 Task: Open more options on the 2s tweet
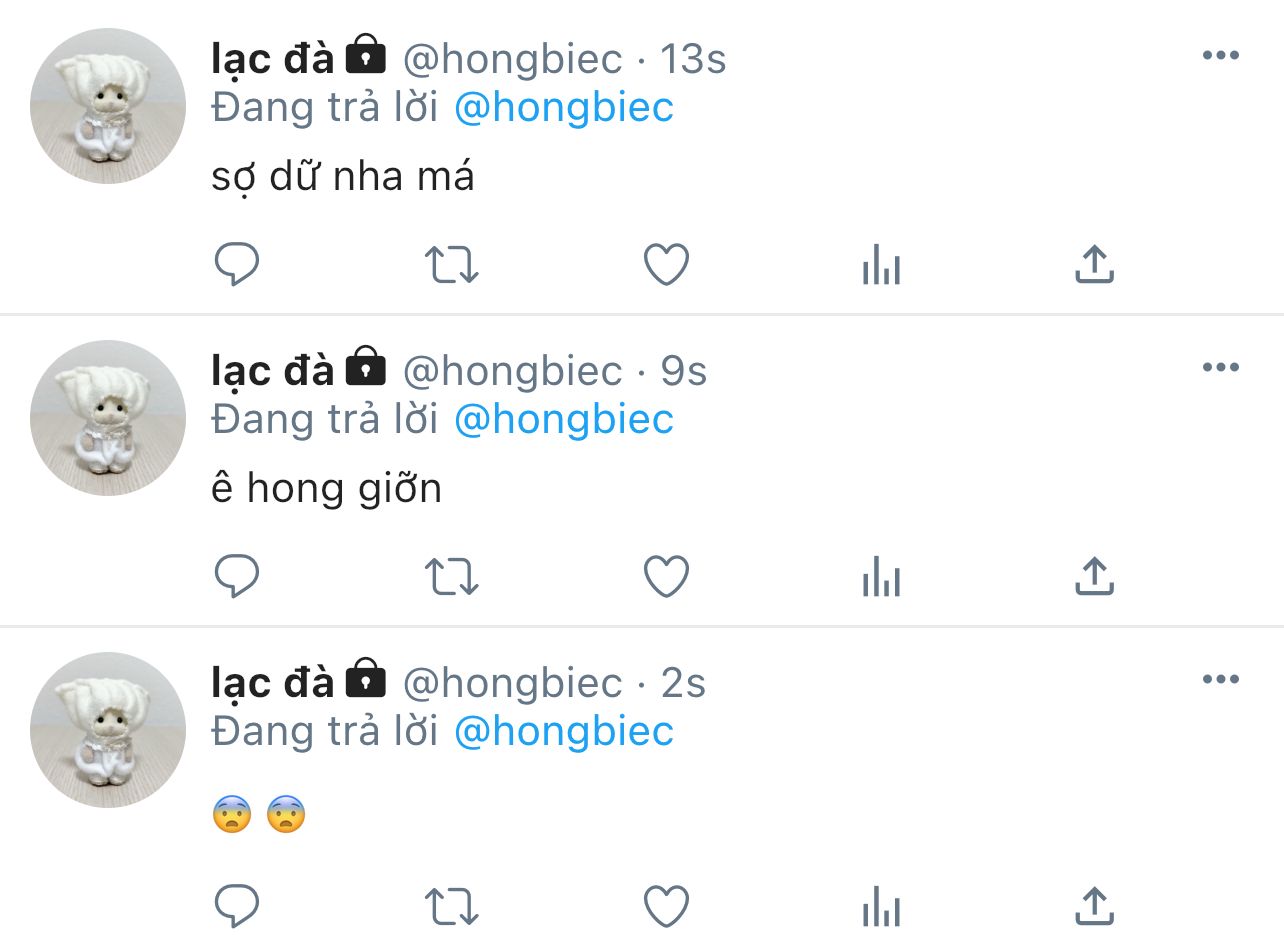tap(1221, 680)
